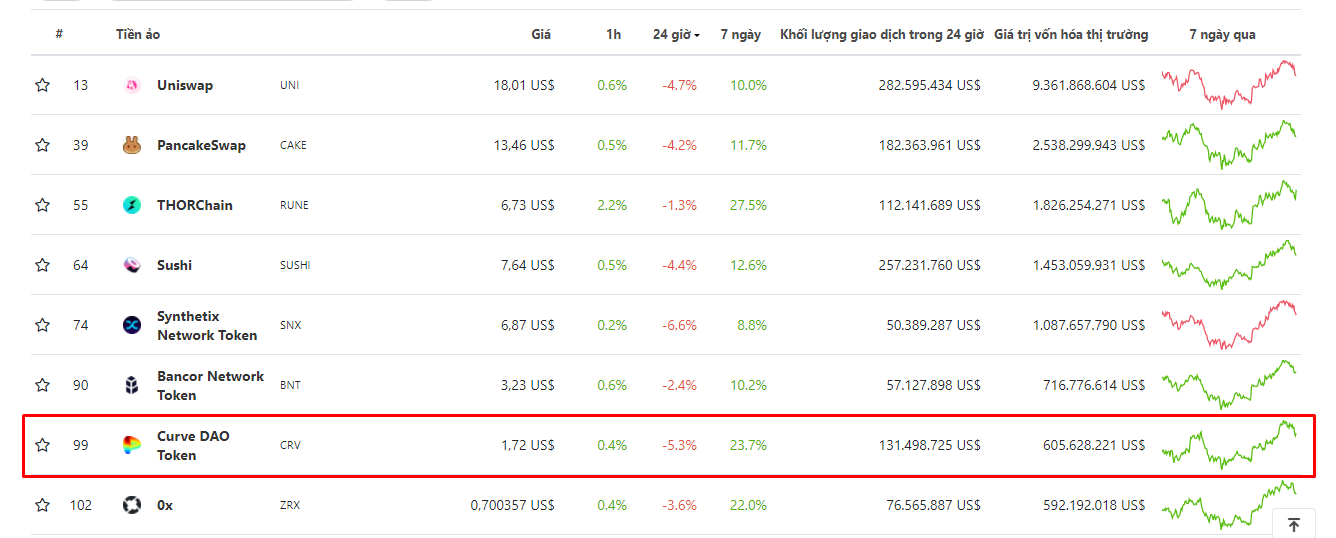Open the Sushi coin page
The image size is (1336, 538).
point(174,265)
